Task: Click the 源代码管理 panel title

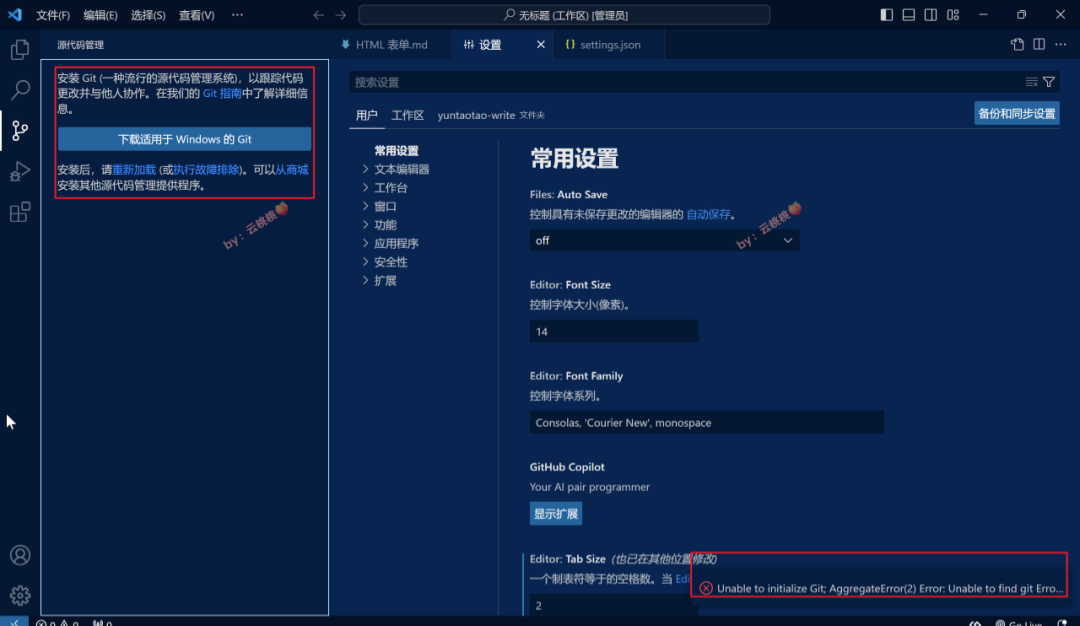Action: pyautogui.click(x=81, y=45)
